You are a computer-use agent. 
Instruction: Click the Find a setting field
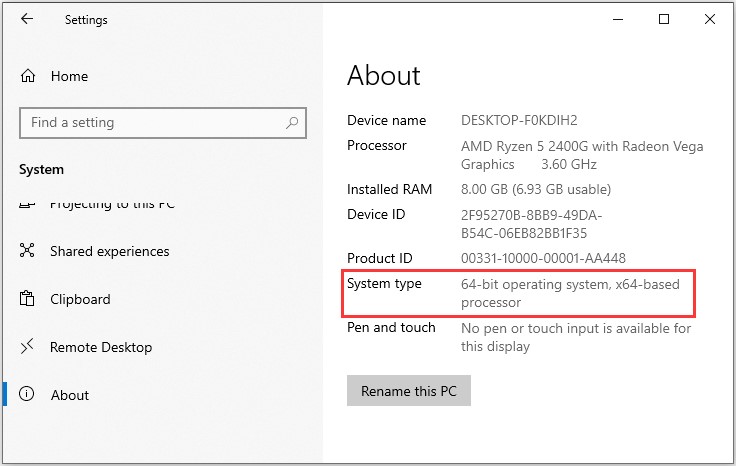(x=163, y=123)
